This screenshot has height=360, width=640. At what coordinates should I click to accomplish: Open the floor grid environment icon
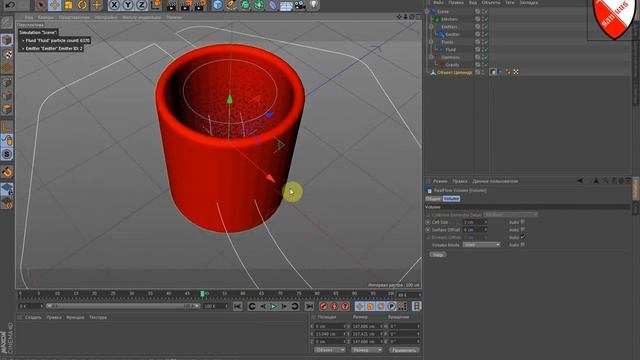[x=286, y=5]
